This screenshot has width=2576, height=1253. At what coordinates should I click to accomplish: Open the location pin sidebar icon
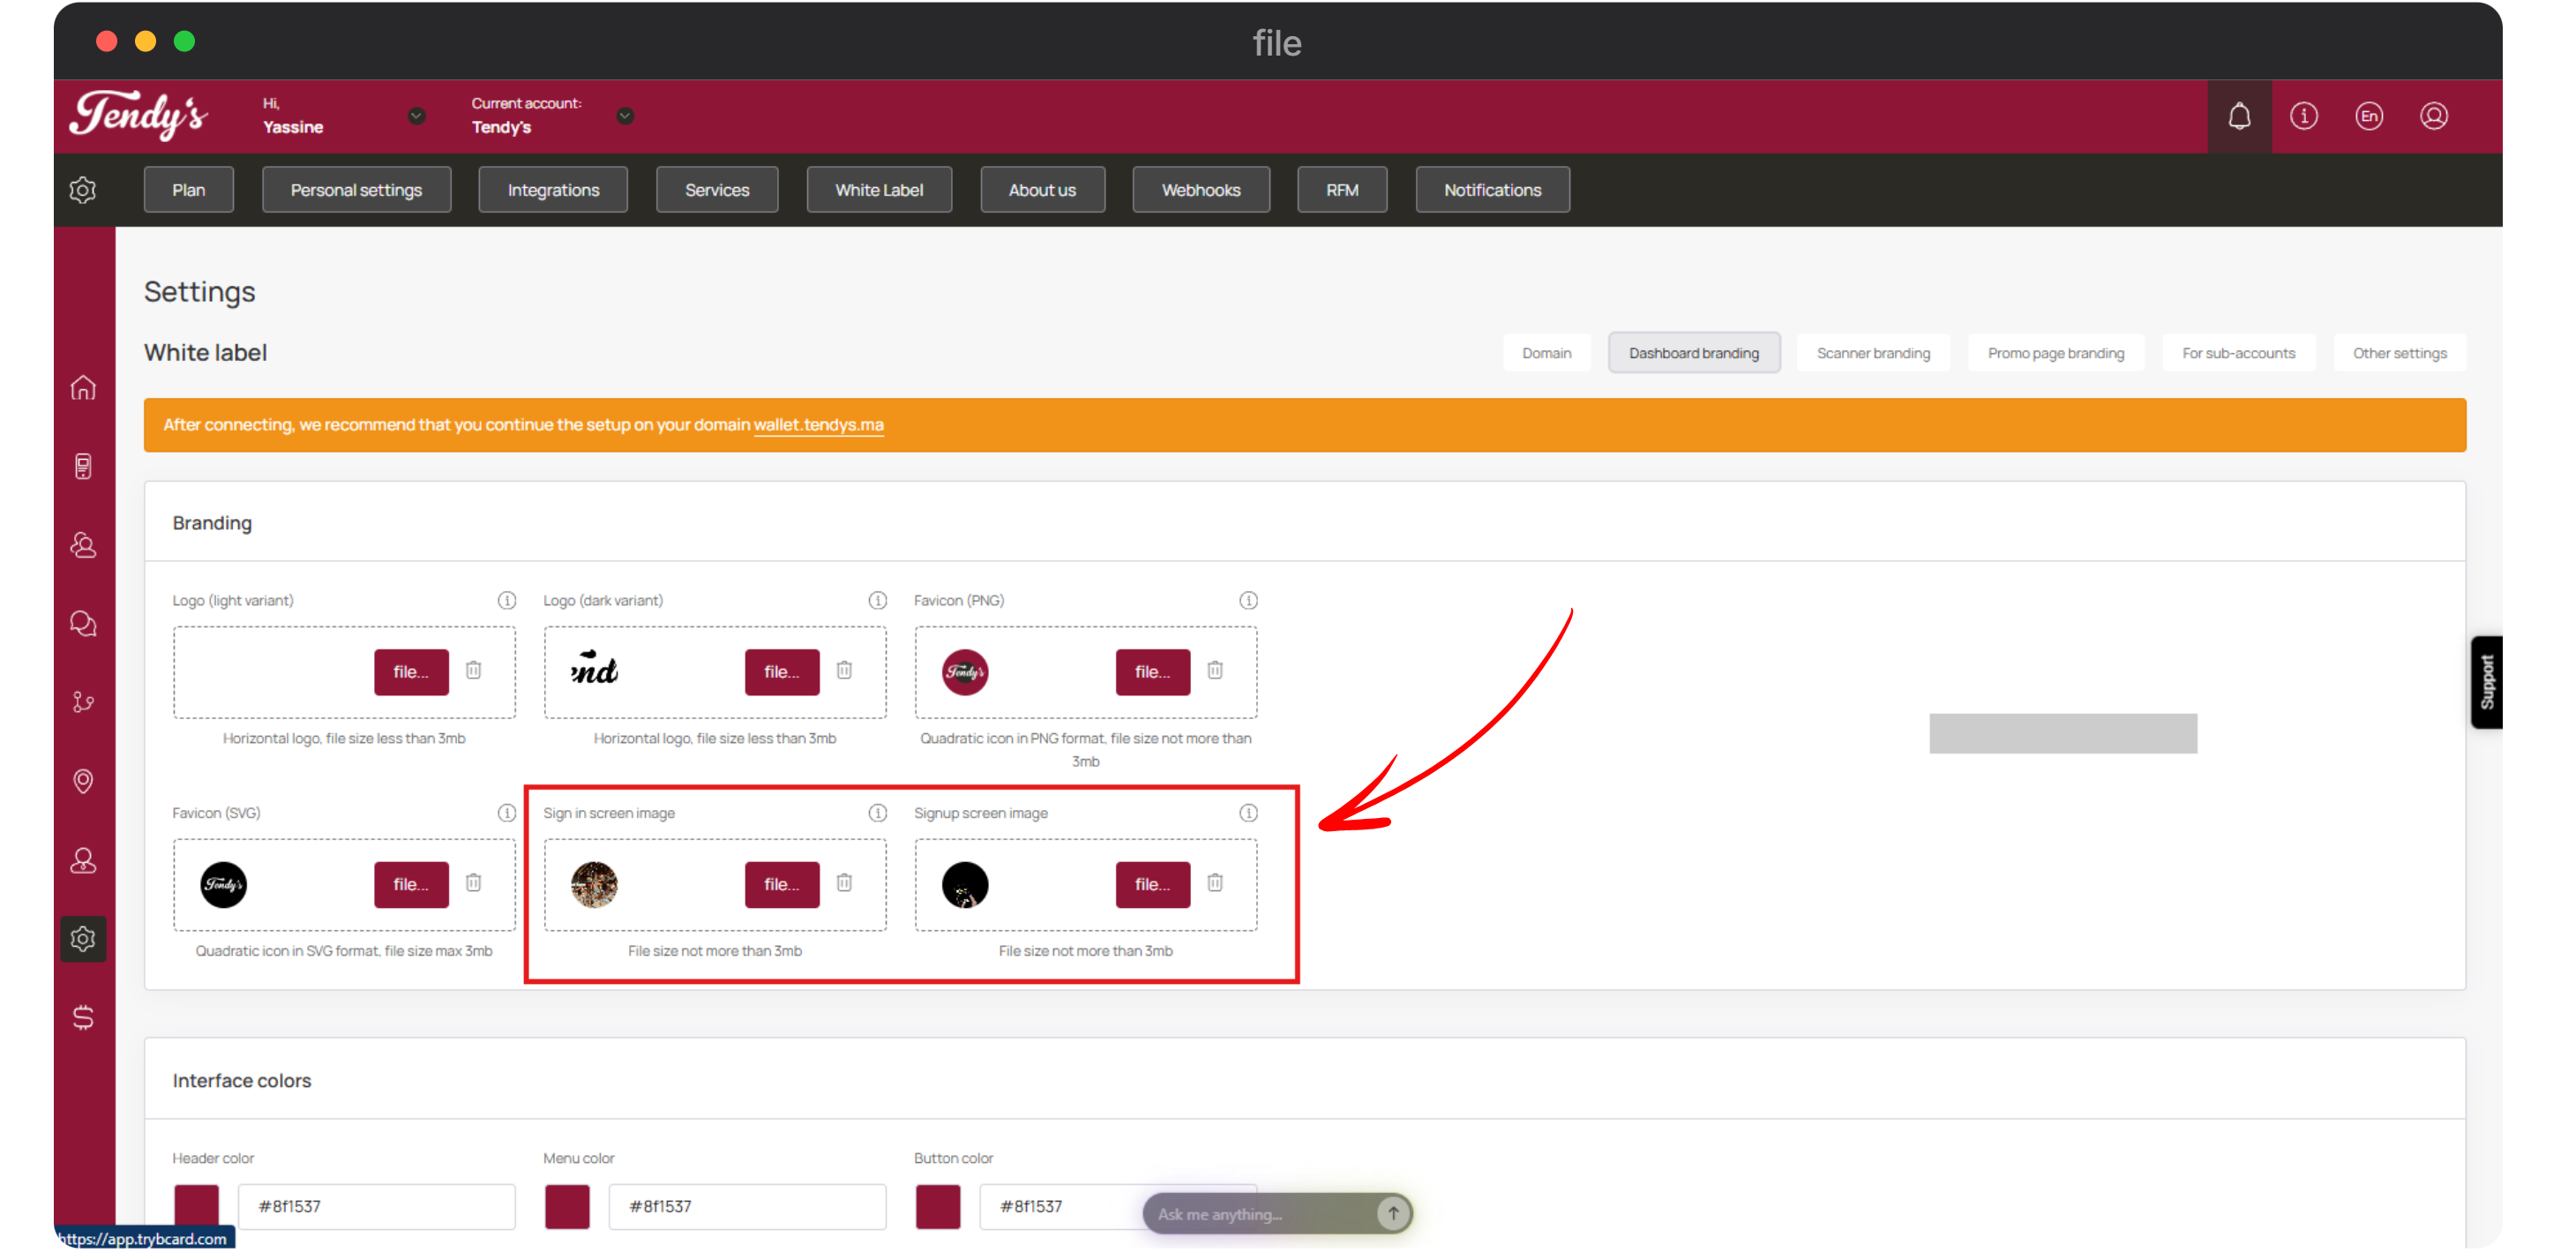(x=83, y=781)
